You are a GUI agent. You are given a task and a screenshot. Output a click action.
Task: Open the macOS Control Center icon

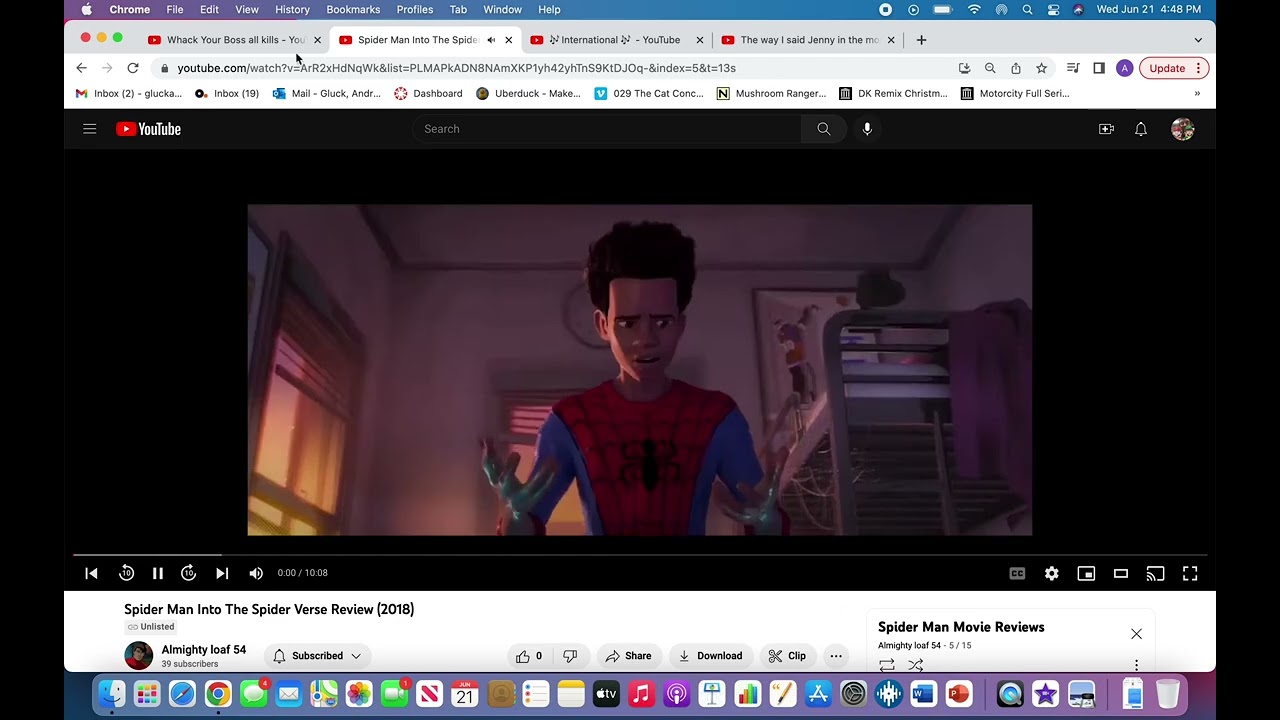pyautogui.click(x=1053, y=10)
